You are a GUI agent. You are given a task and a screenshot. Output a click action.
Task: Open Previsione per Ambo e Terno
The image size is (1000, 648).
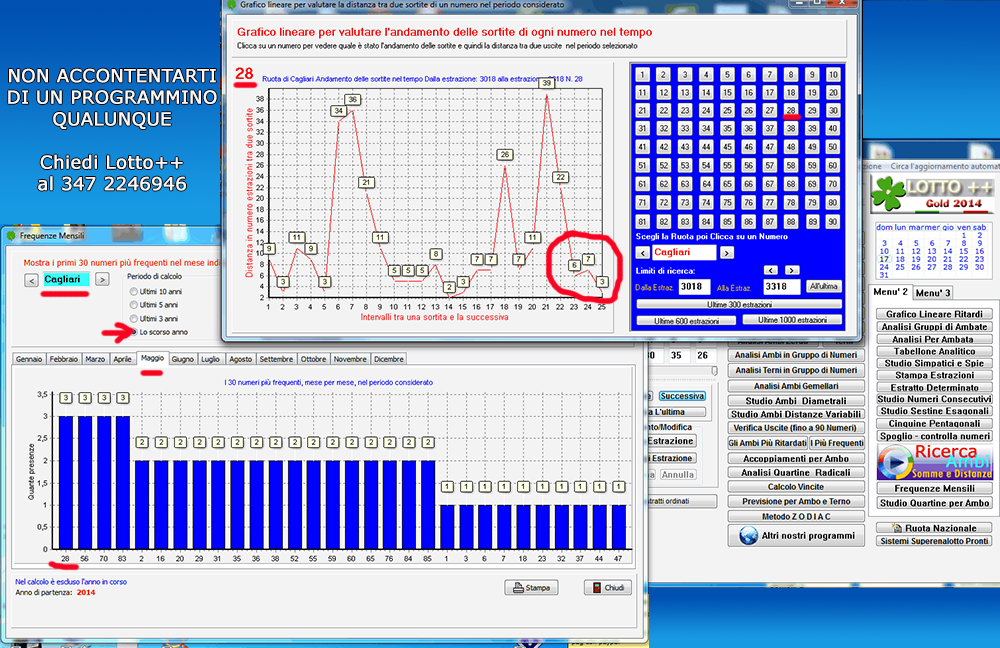[x=796, y=501]
